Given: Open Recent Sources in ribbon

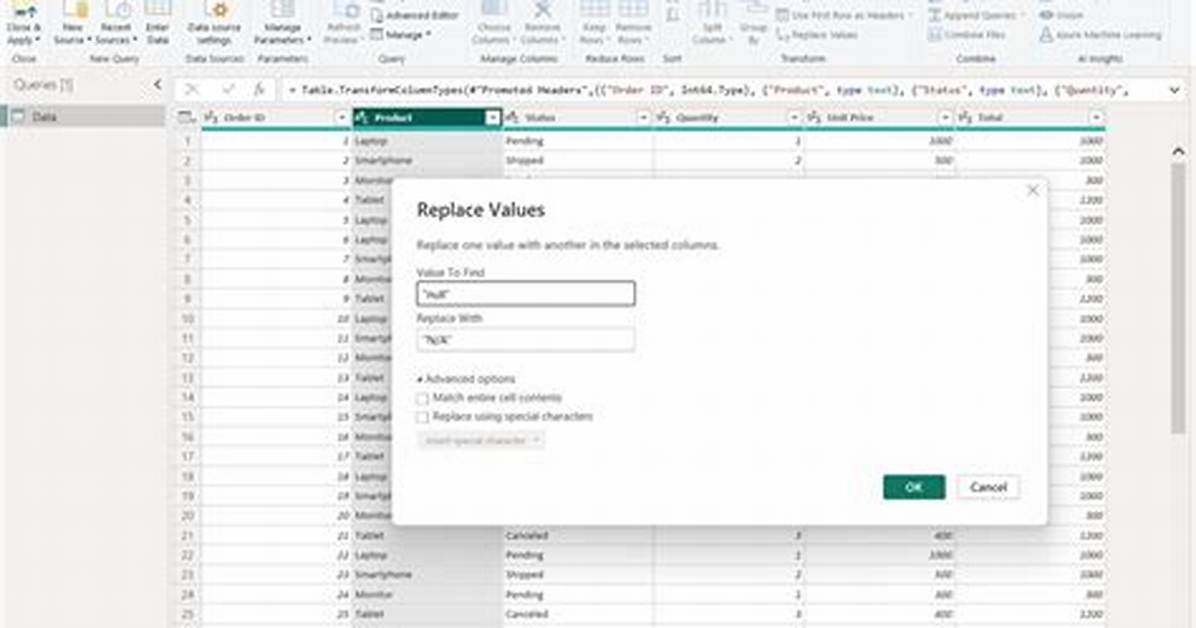Looking at the screenshot, I should click(116, 23).
